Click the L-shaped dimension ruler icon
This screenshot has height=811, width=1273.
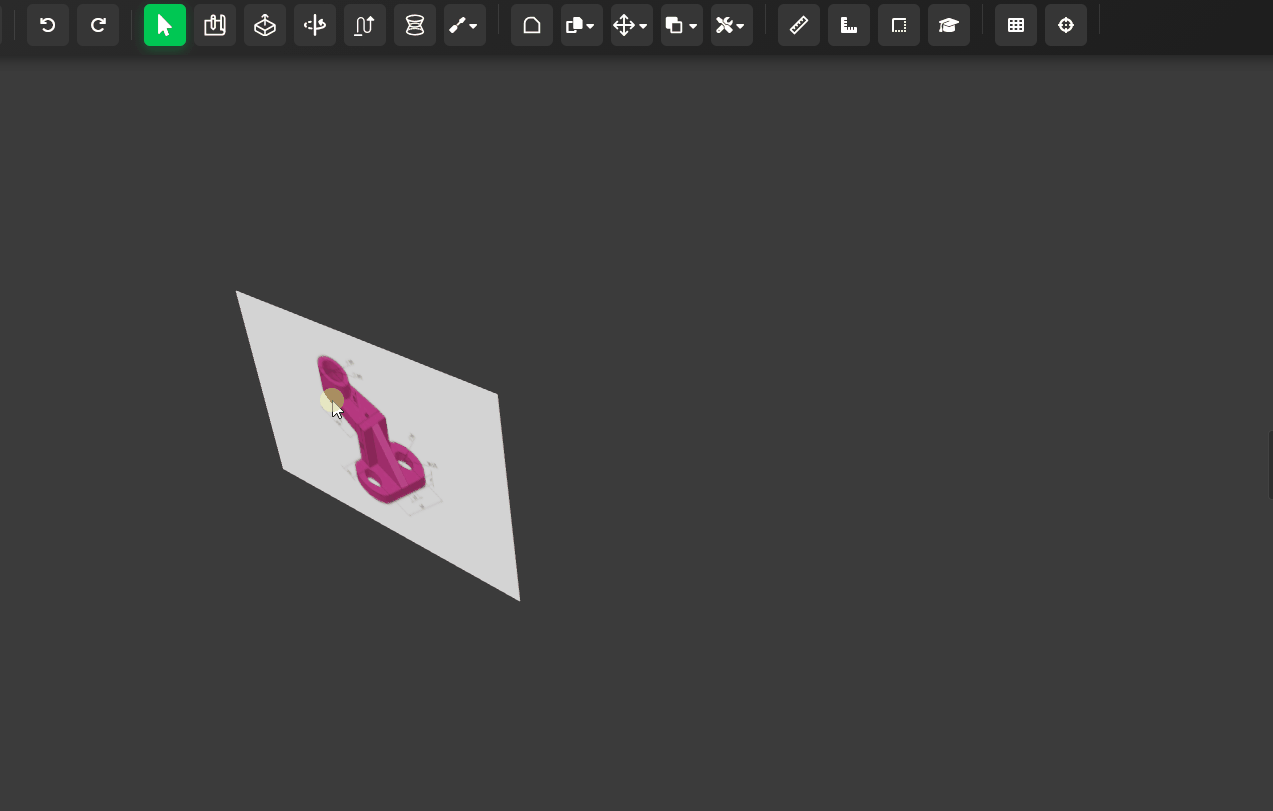849,25
